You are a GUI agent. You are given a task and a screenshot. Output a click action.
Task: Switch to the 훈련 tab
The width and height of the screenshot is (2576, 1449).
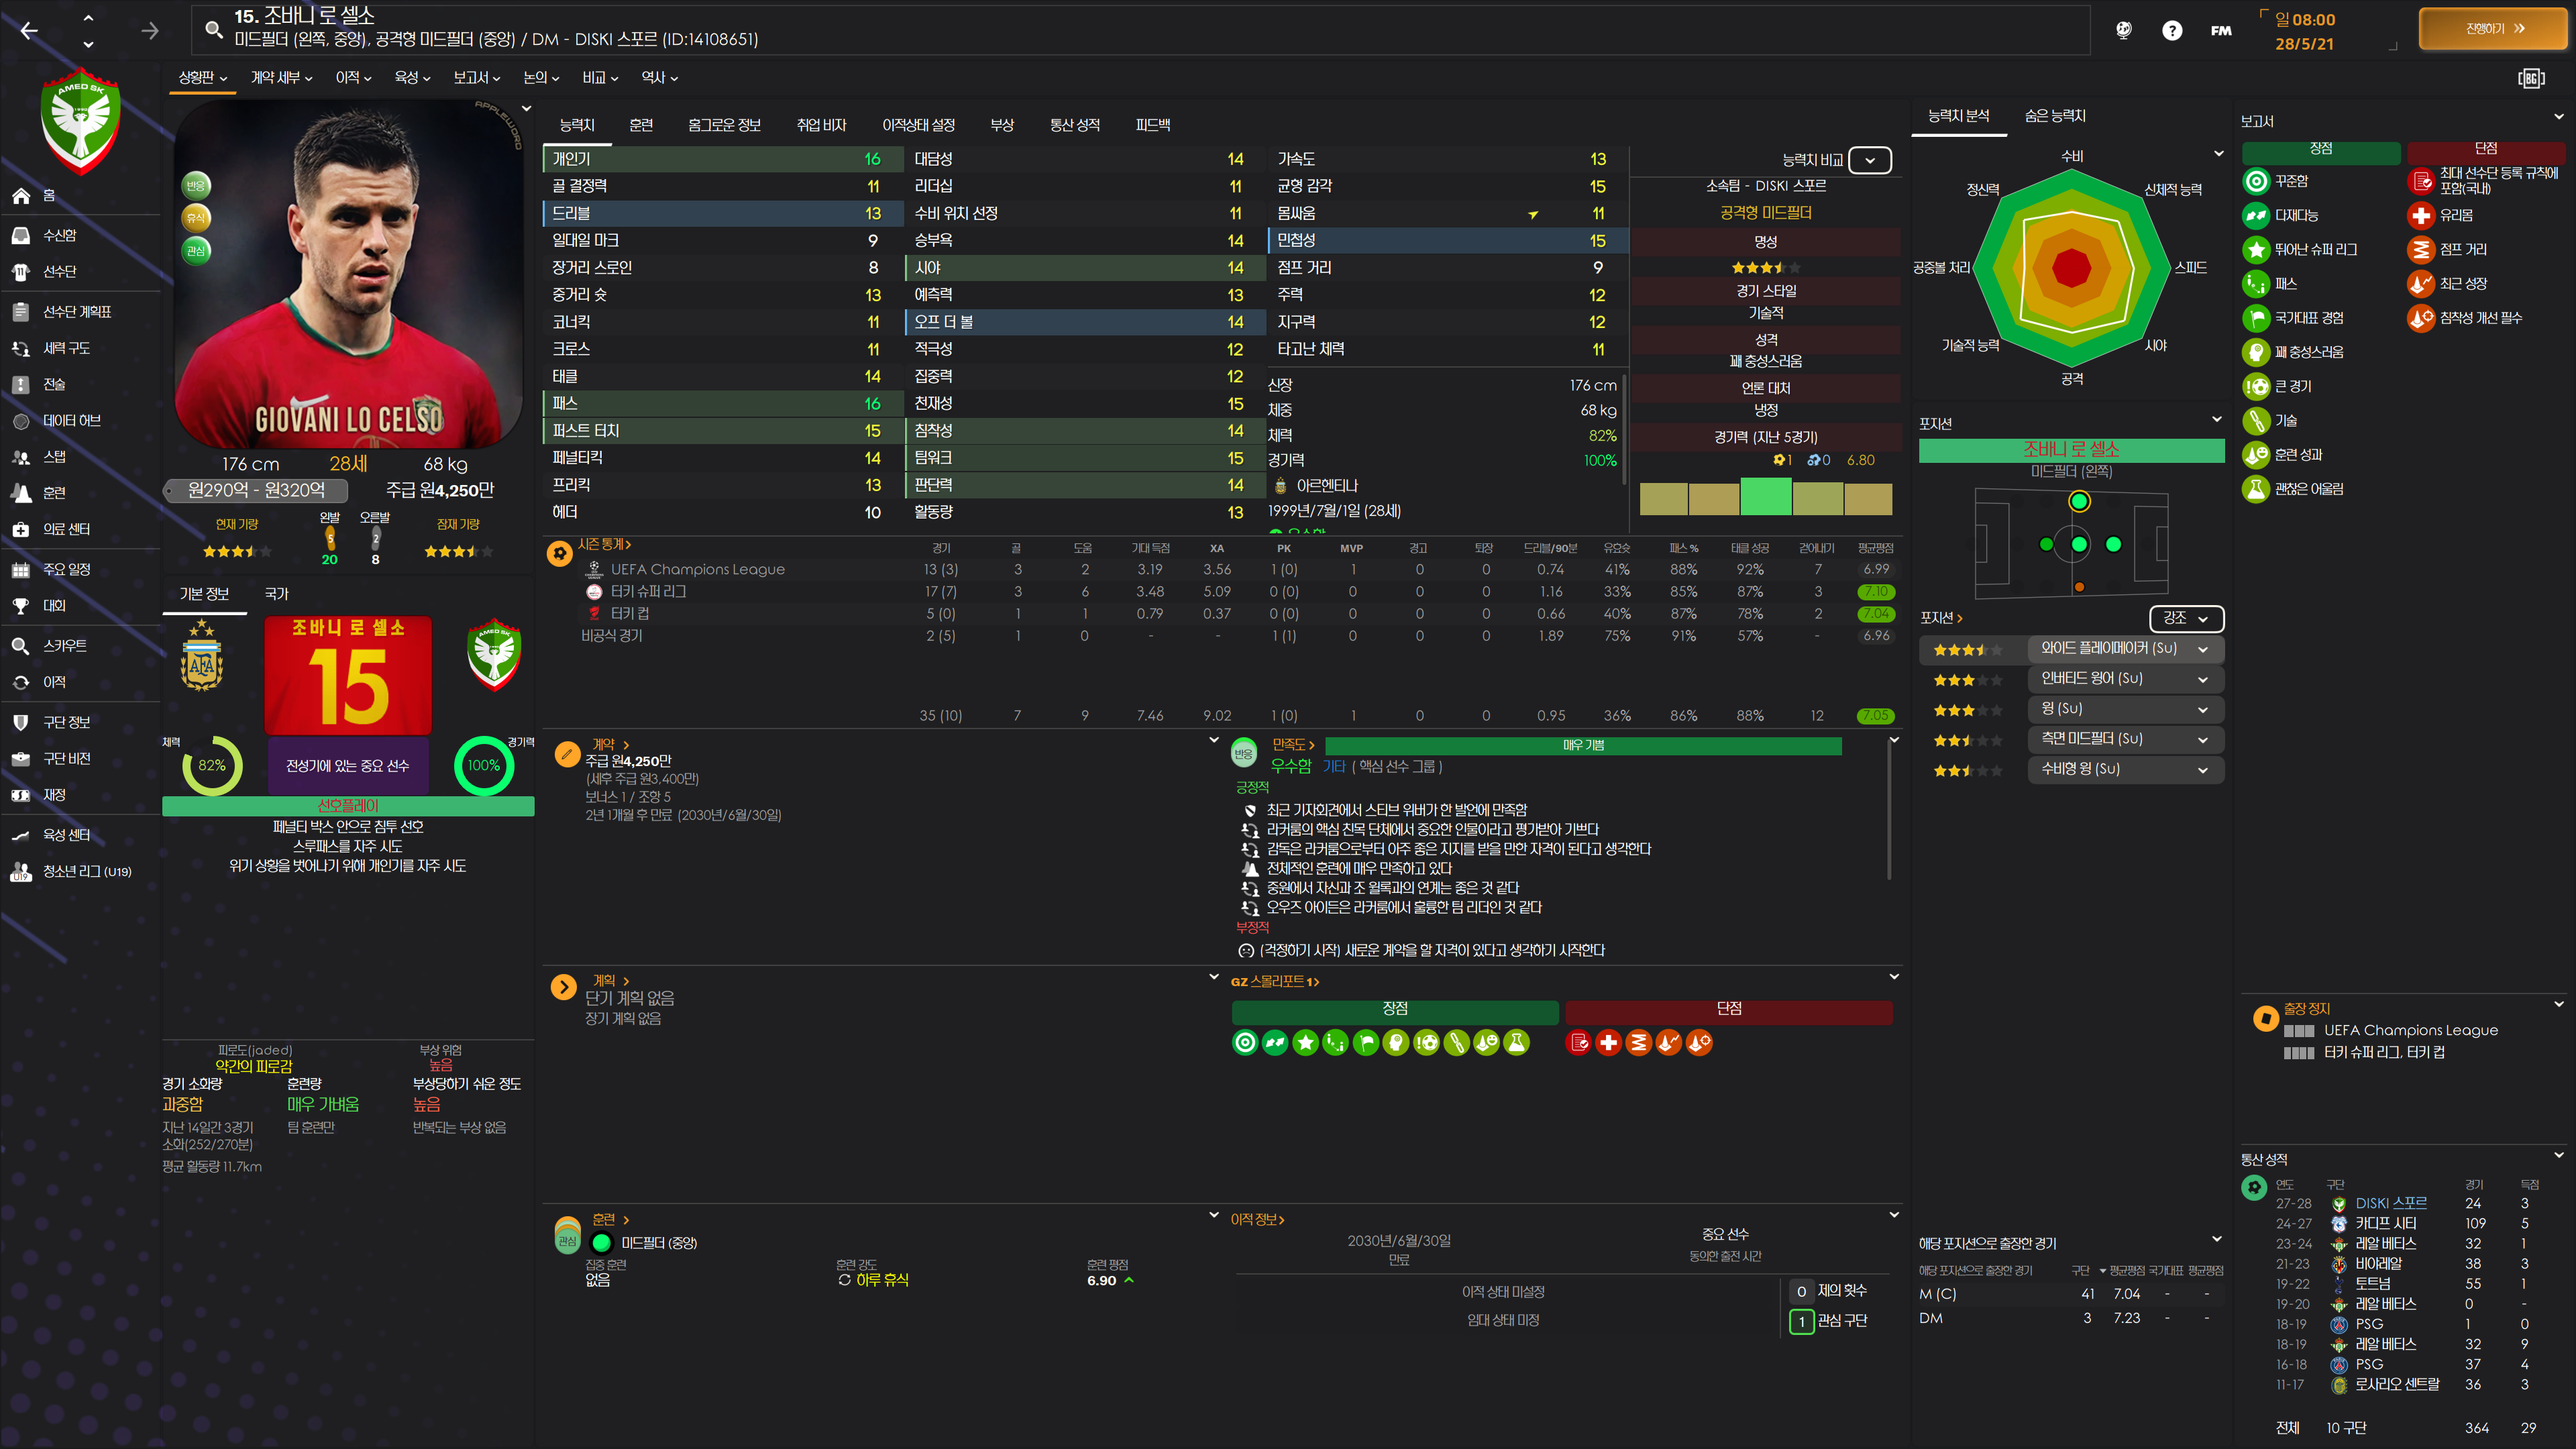pos(641,125)
